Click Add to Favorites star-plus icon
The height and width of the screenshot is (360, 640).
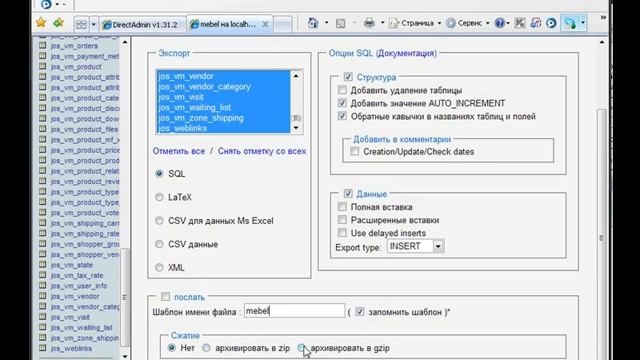[x=58, y=23]
